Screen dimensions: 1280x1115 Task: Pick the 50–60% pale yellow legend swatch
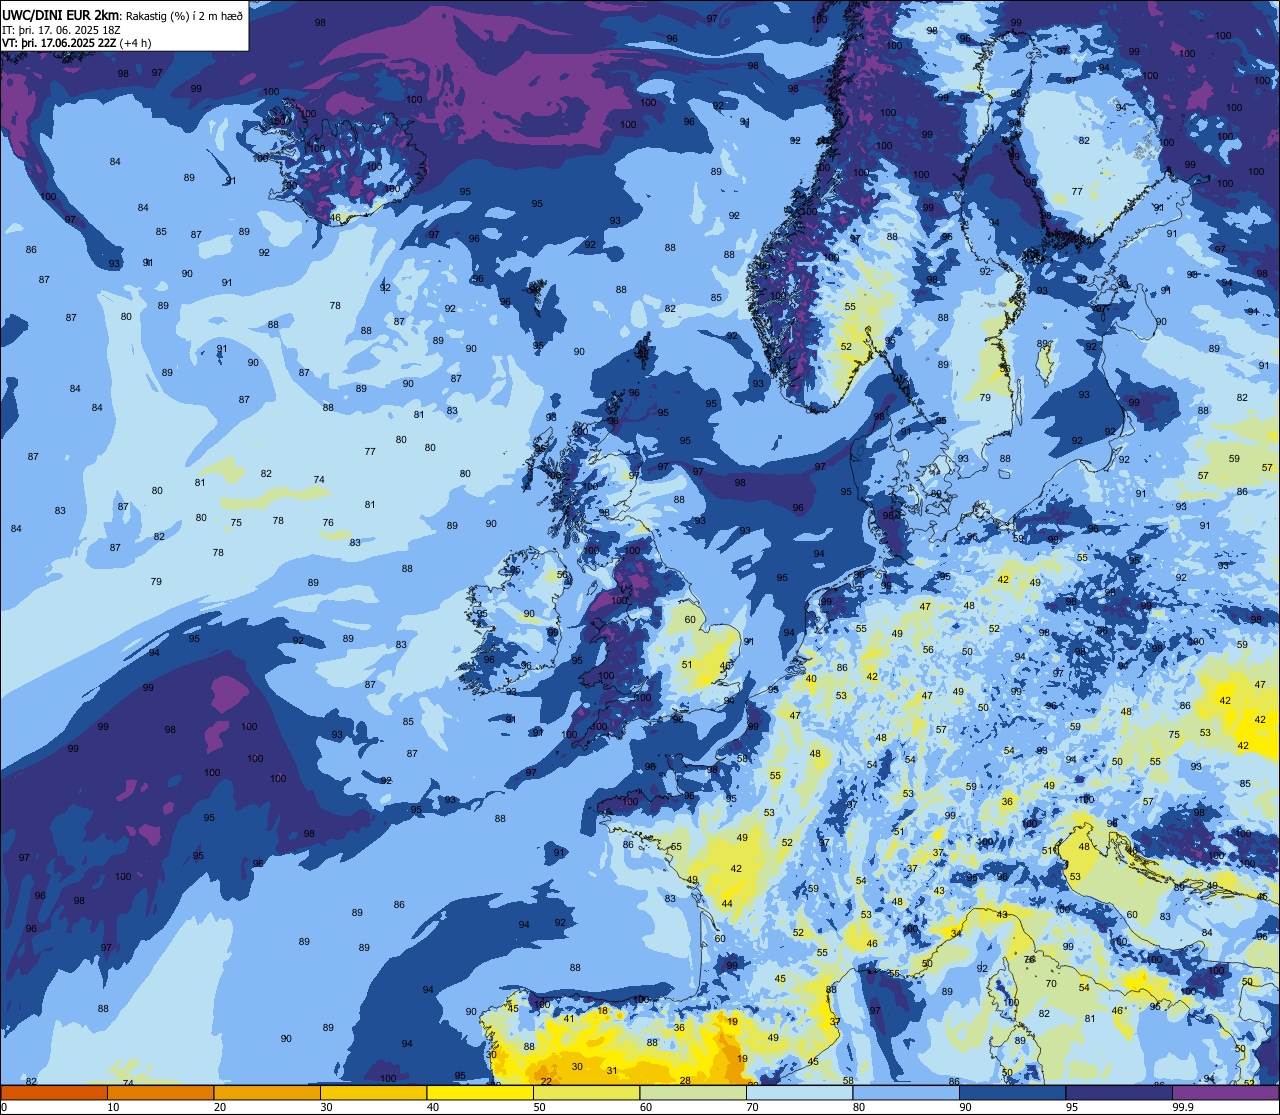[586, 1092]
